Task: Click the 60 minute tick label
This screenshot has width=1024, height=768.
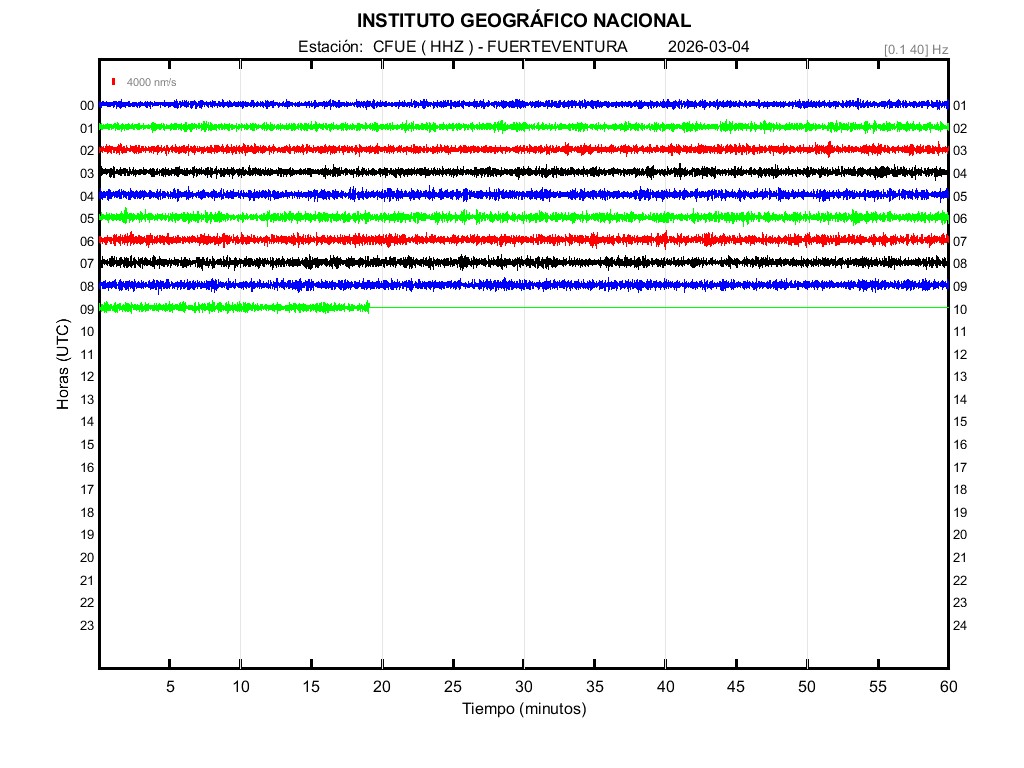Action: (x=947, y=687)
